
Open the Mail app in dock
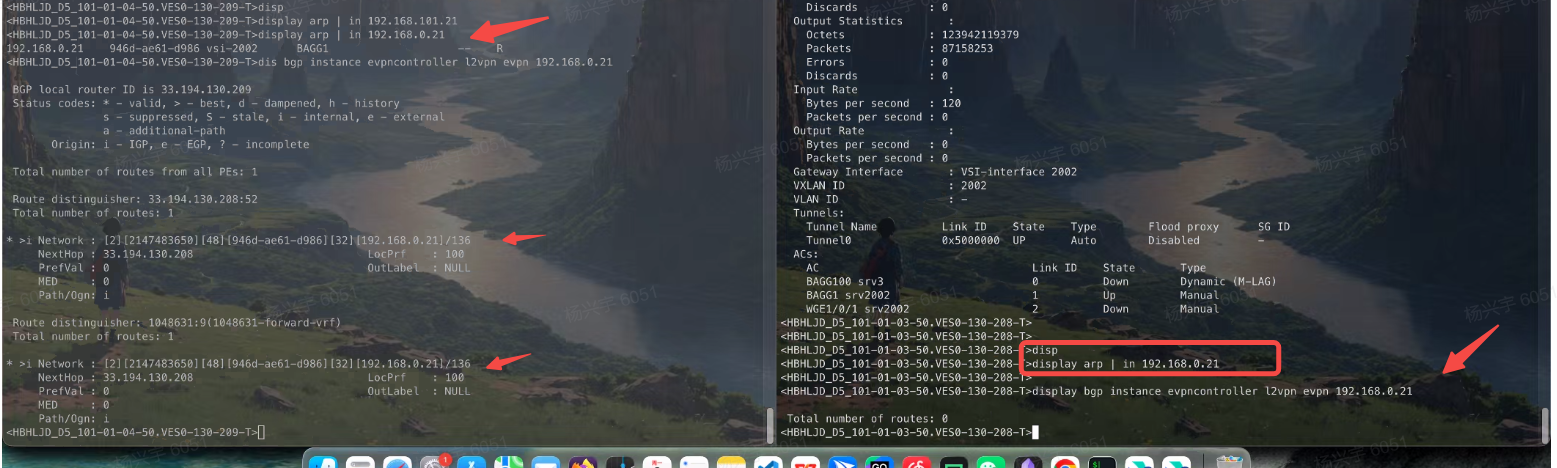546,463
